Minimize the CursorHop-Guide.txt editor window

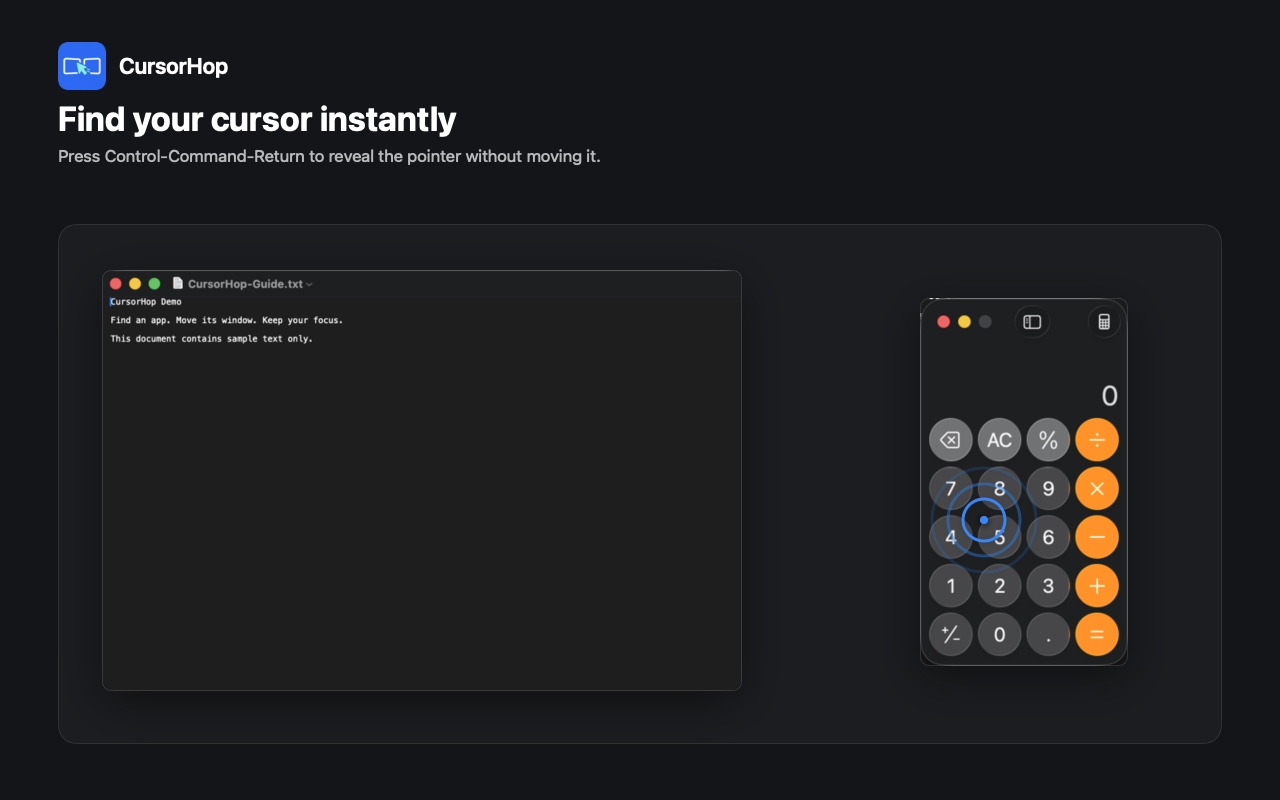[x=135, y=284]
